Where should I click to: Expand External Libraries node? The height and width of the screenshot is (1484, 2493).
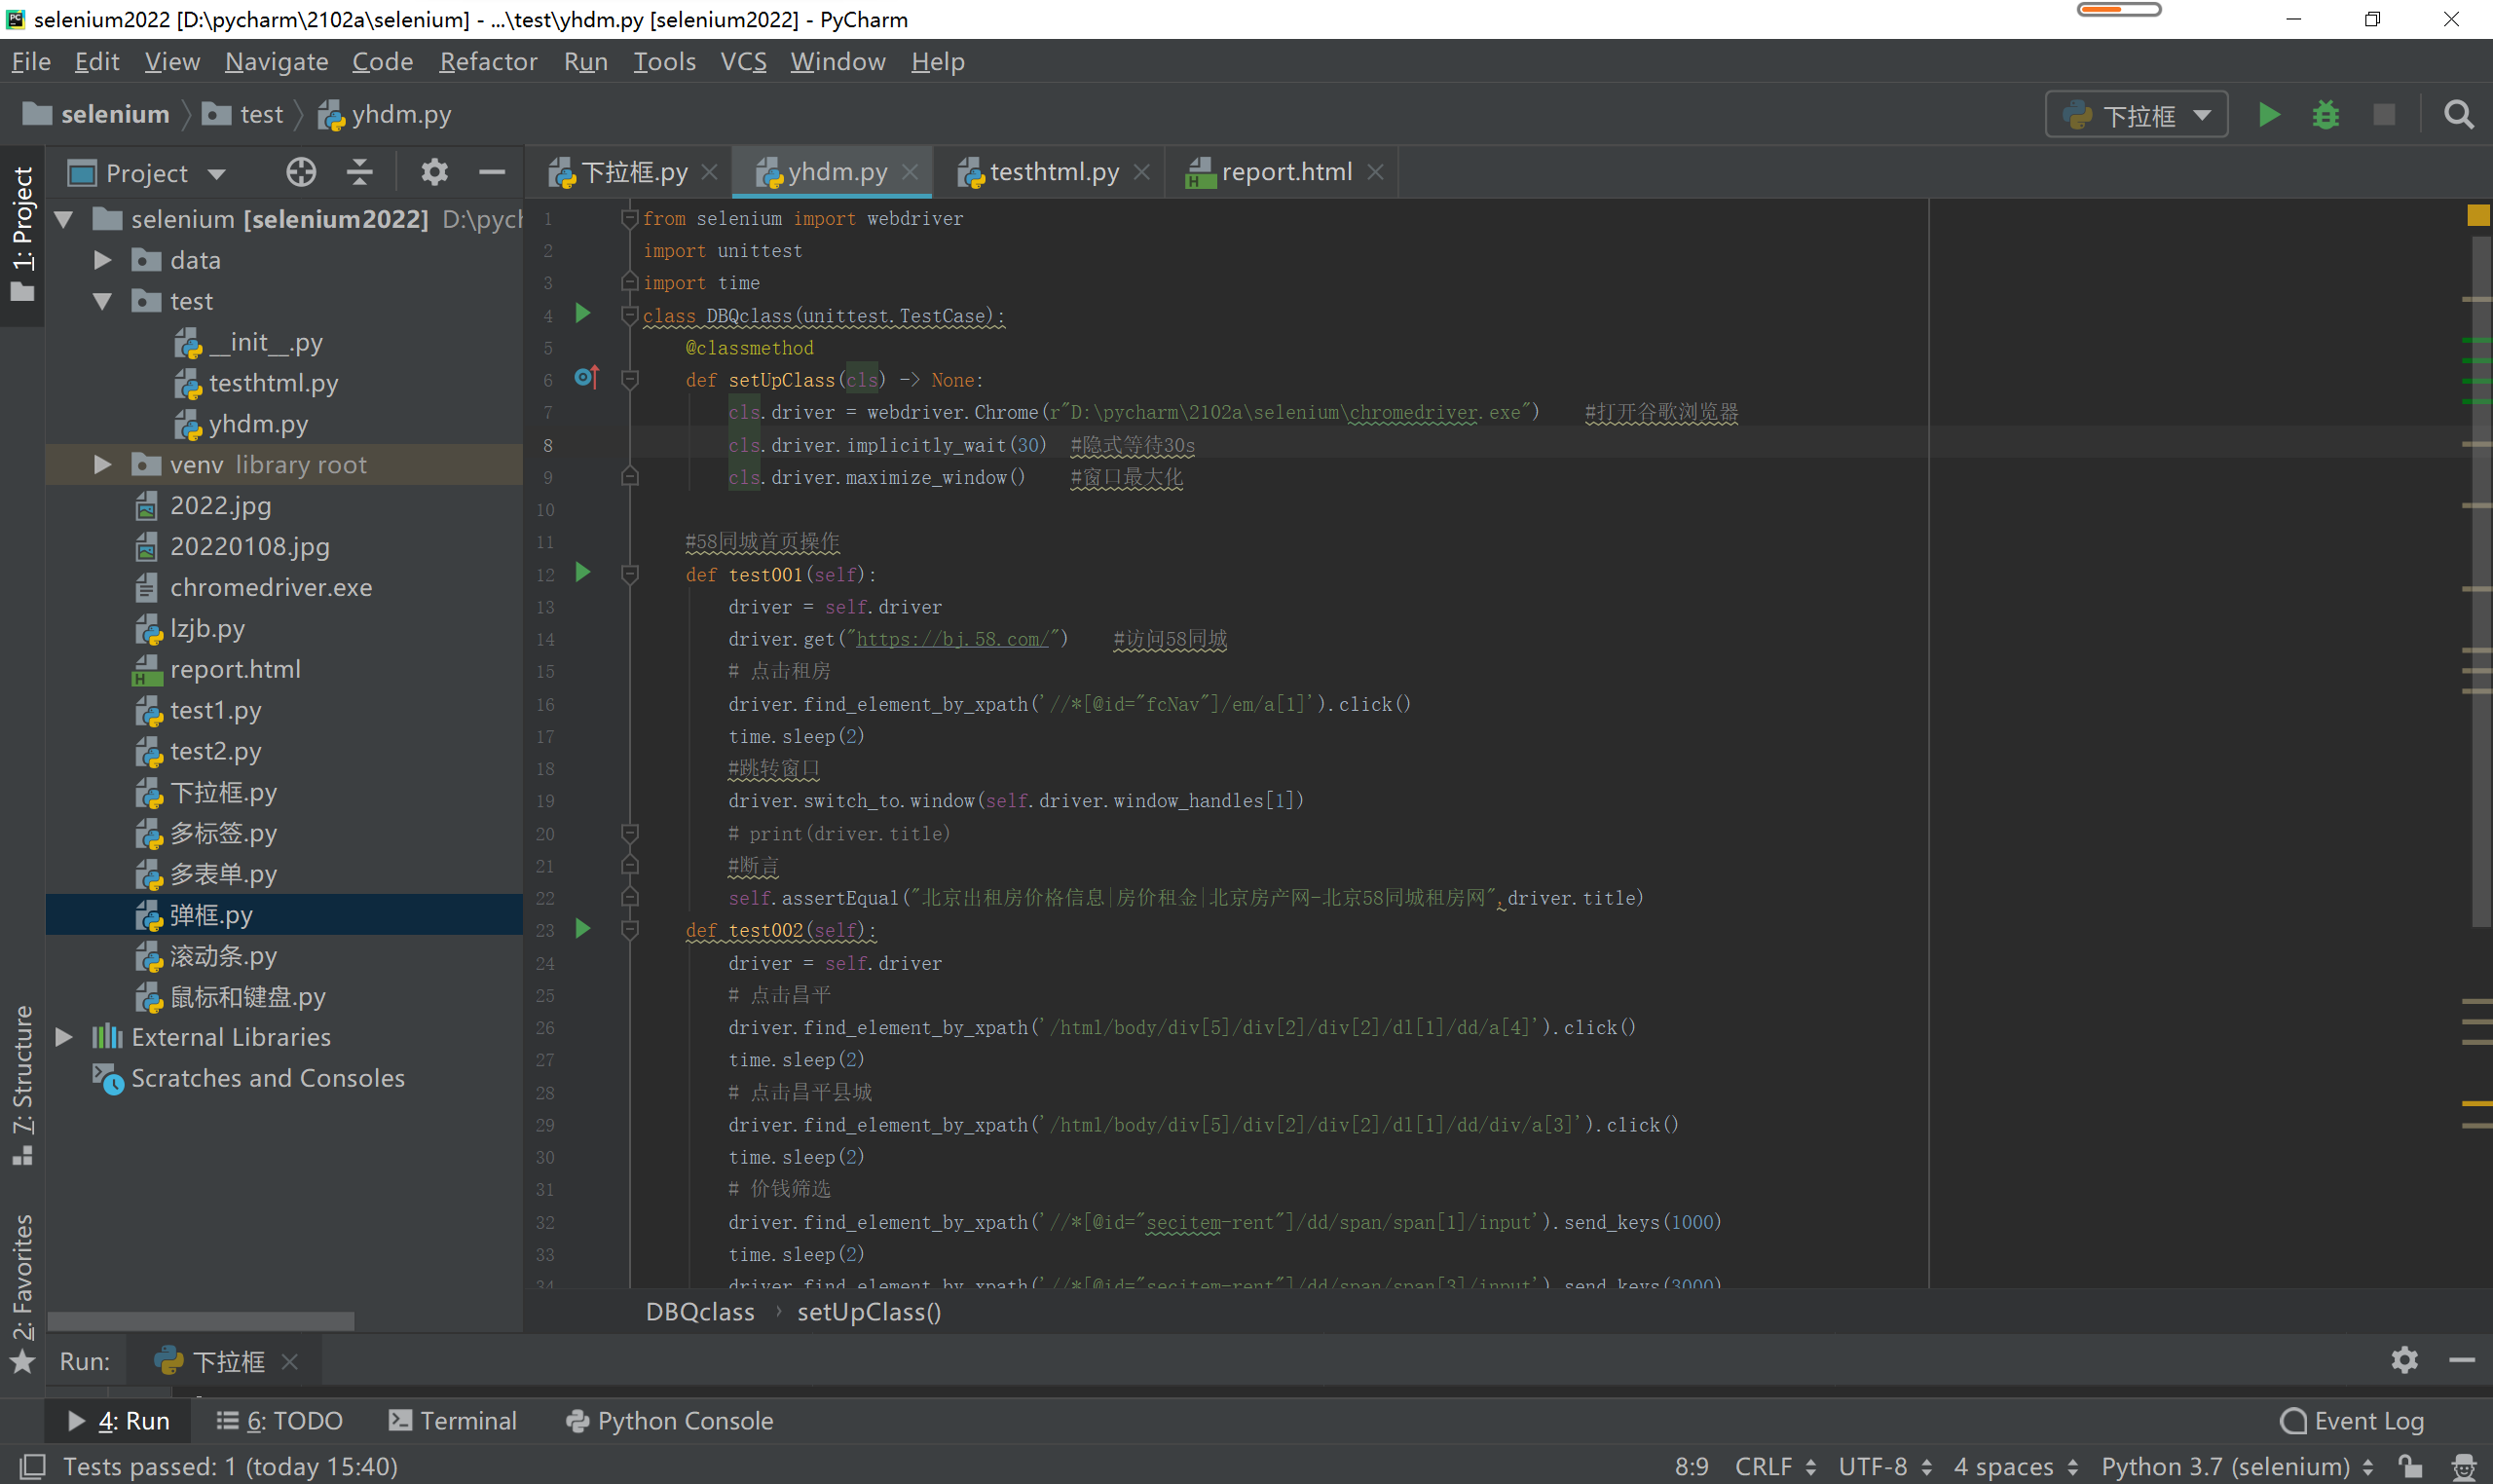(64, 1037)
